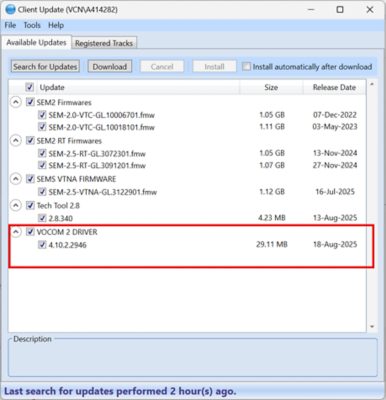Click the 27-Nov-2024 release date
This screenshot has height=400, width=386.
point(335,165)
